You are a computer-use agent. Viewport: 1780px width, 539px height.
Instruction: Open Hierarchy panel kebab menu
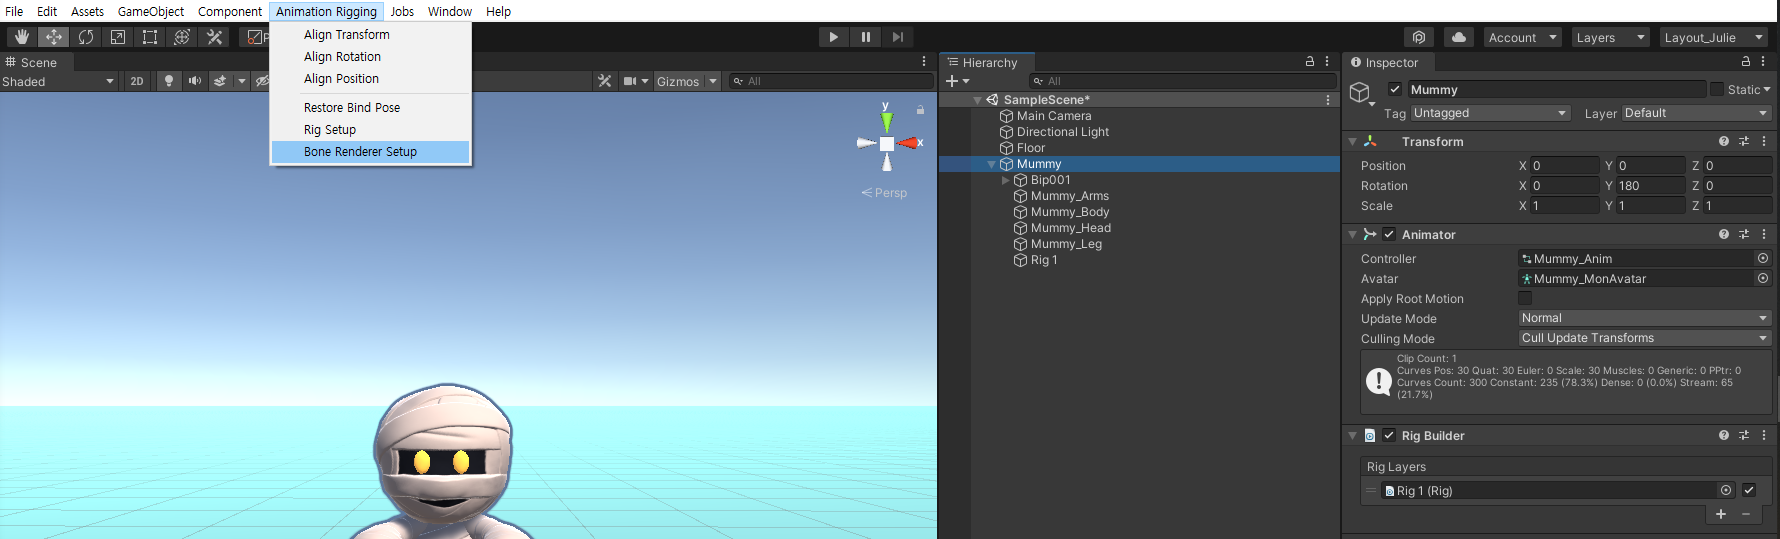(1327, 62)
